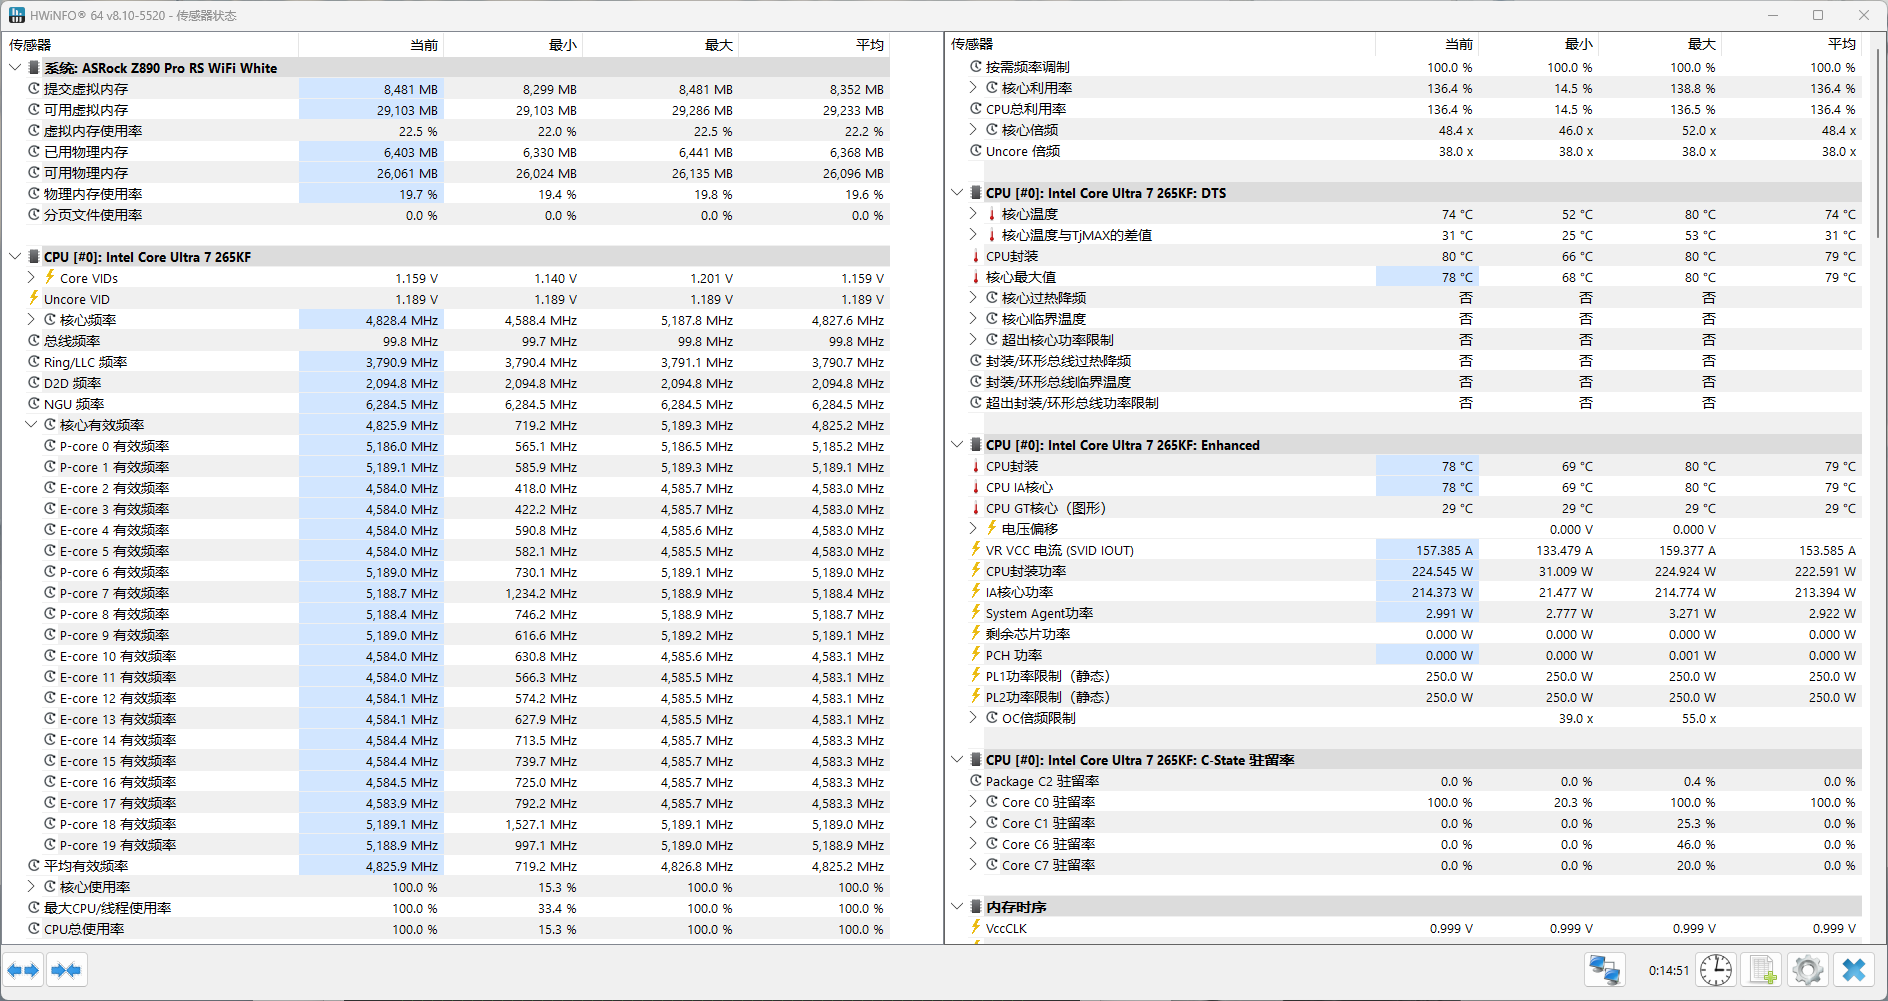Expand the 核心温度 row
This screenshot has width=1888, height=1001.
(x=973, y=214)
